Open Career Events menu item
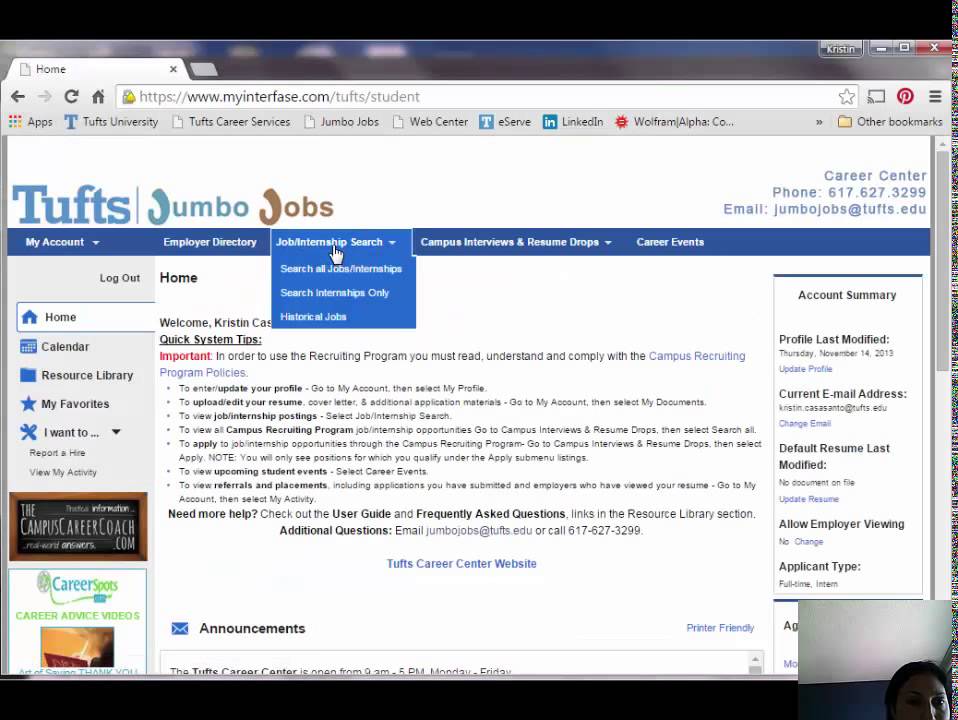Image resolution: width=958 pixels, height=720 pixels. coord(670,242)
